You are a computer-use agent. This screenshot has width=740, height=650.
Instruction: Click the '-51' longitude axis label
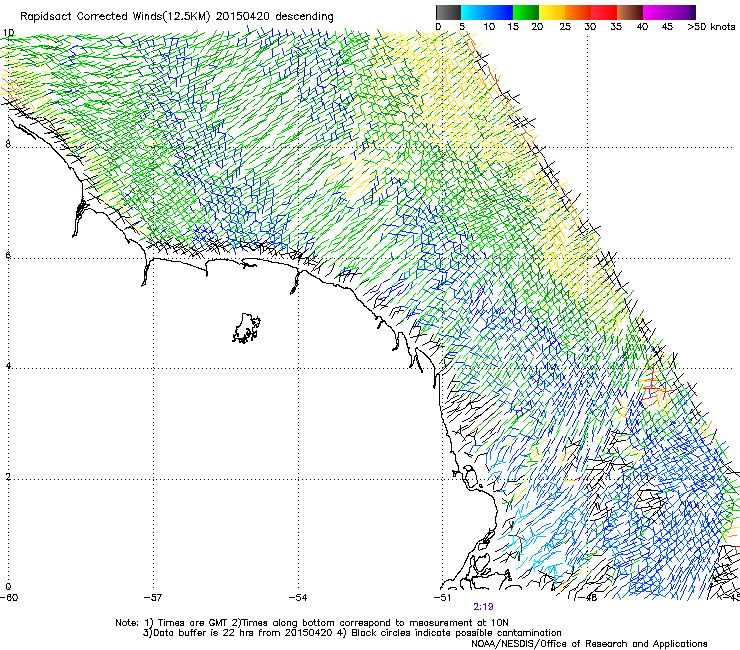442,598
